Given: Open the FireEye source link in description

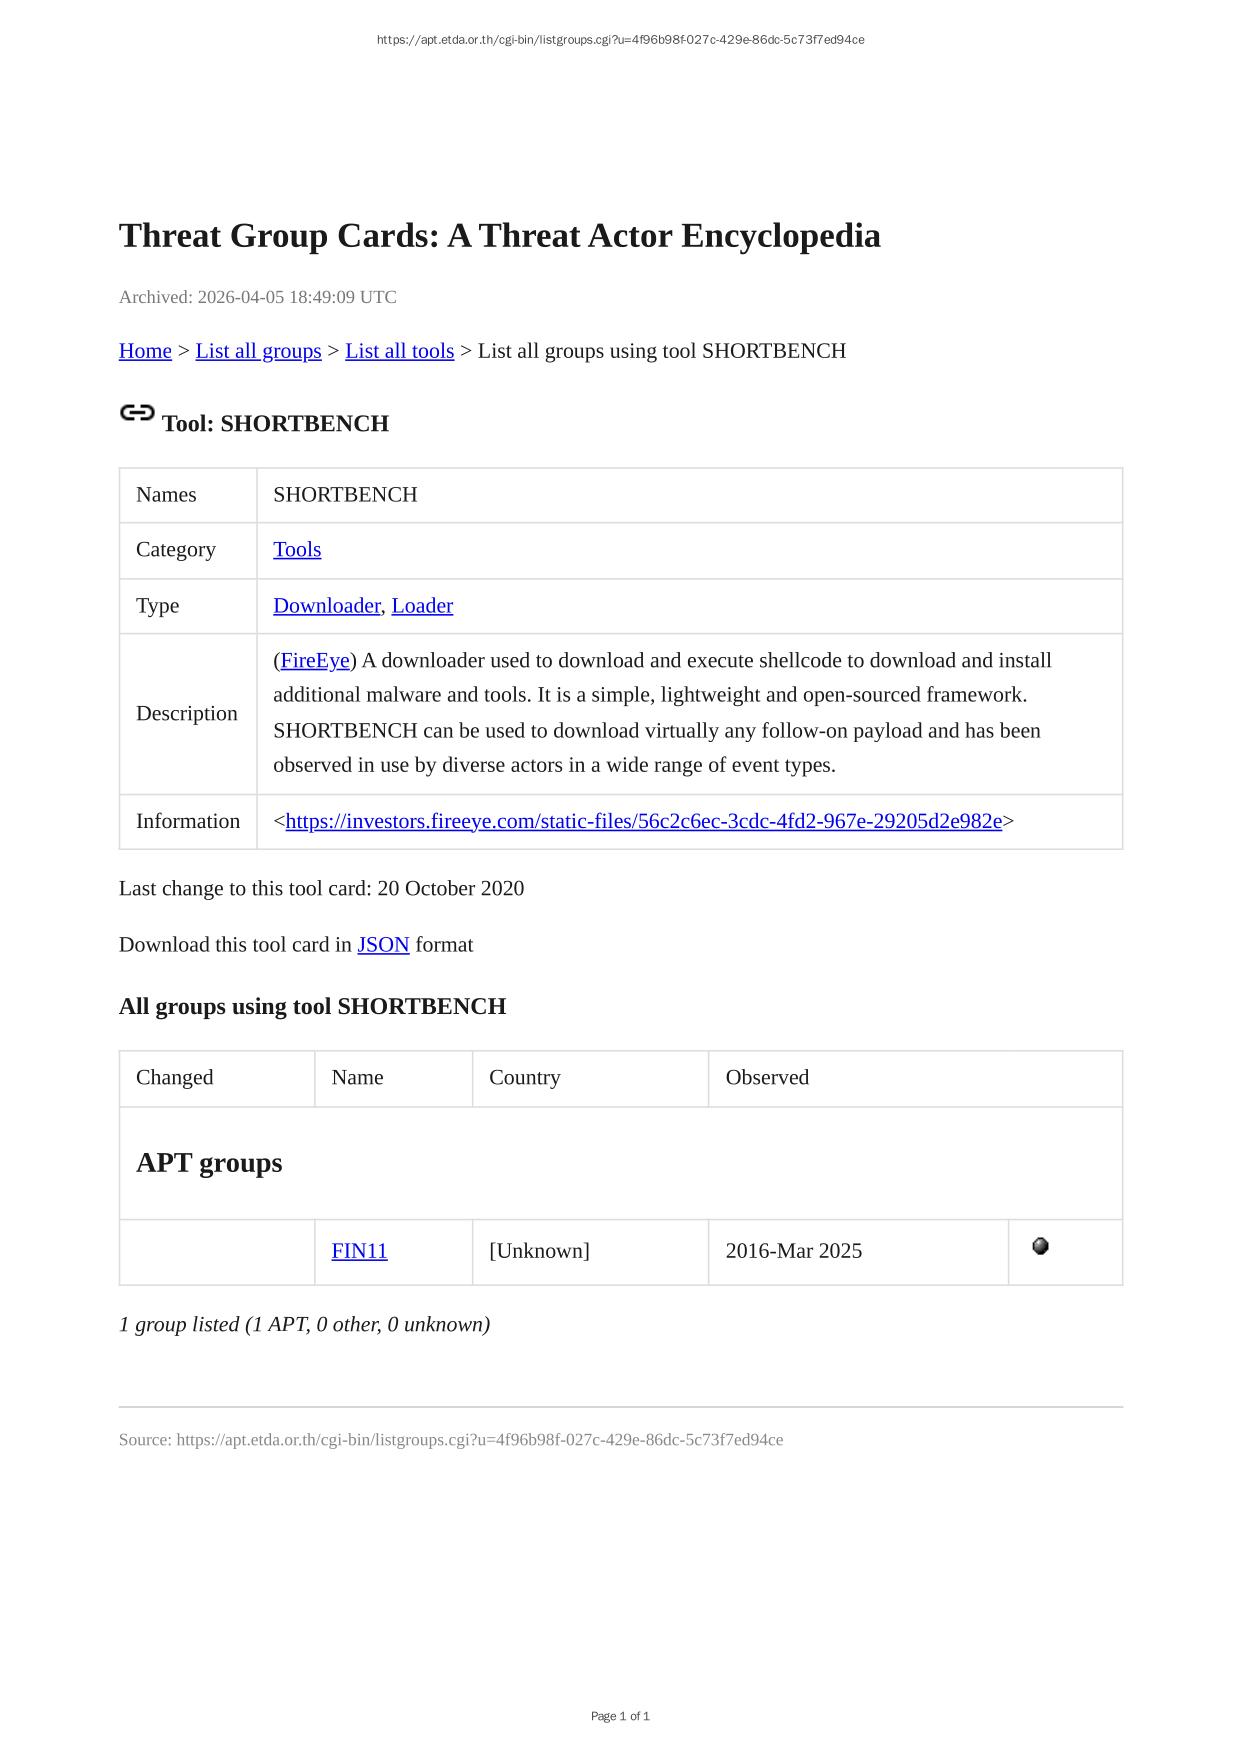Looking at the screenshot, I should 315,661.
